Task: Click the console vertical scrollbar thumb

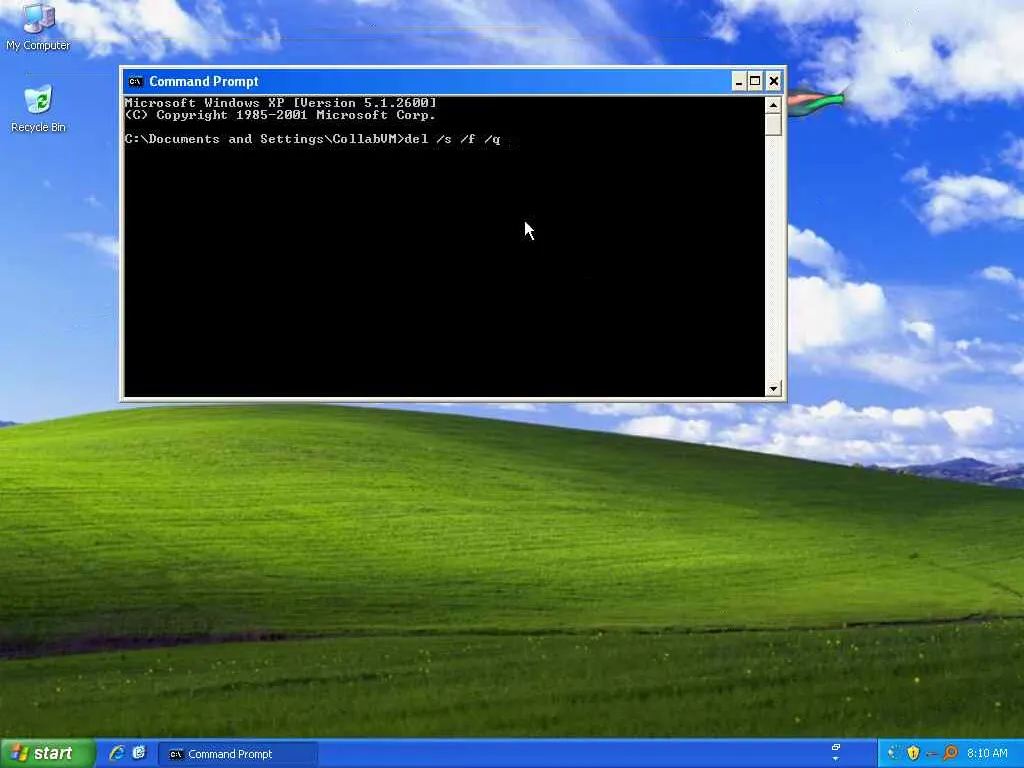Action: pyautogui.click(x=773, y=125)
